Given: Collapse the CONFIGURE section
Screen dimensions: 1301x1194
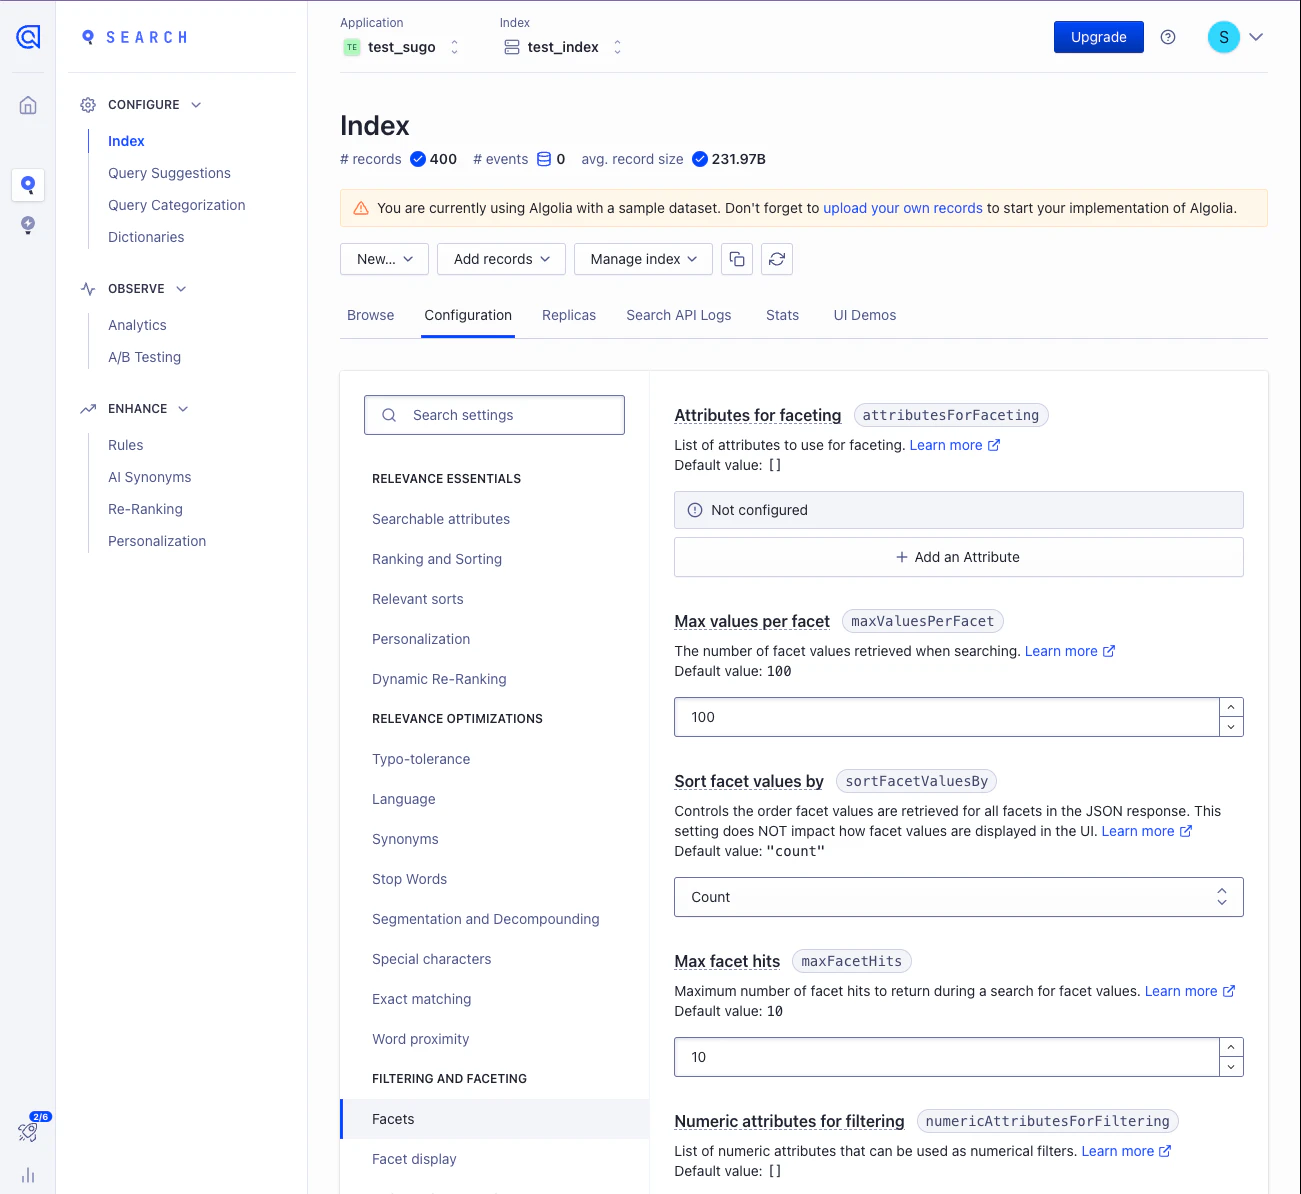Looking at the screenshot, I should coord(196,105).
